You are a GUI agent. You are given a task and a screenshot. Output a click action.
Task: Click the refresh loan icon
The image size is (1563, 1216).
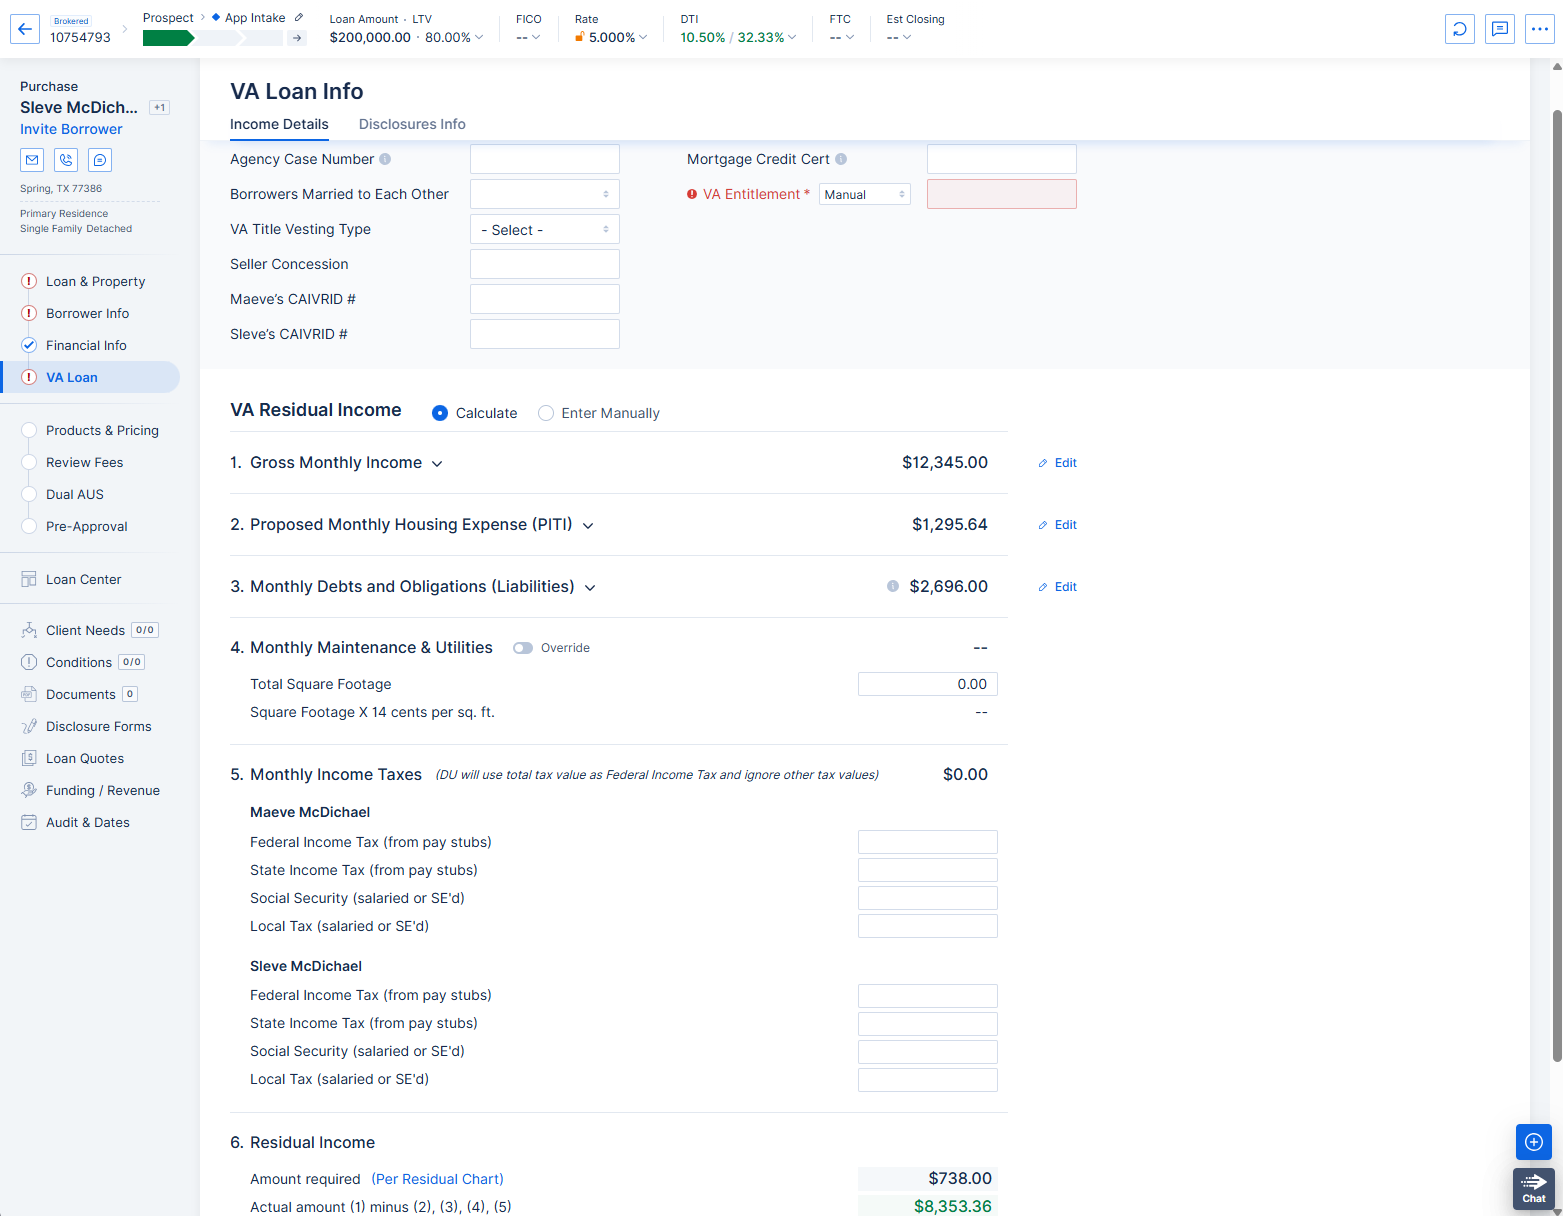click(1460, 29)
